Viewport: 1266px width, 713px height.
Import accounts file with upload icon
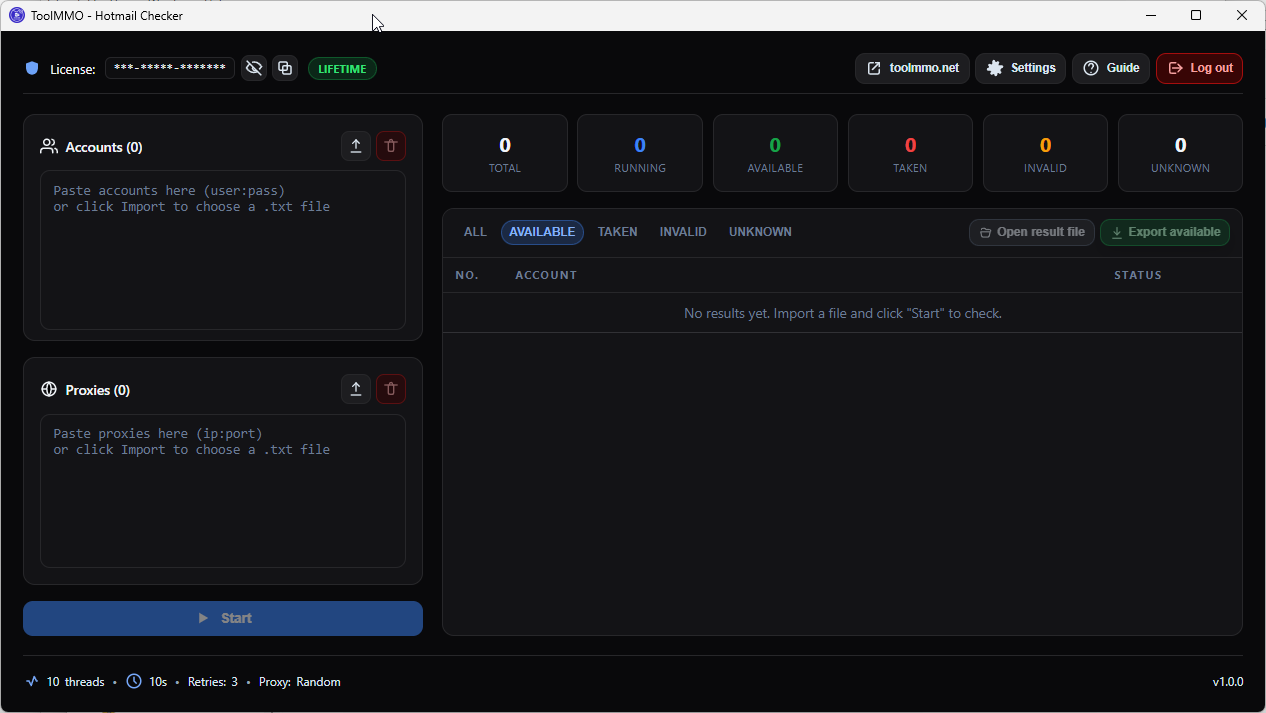click(x=356, y=146)
